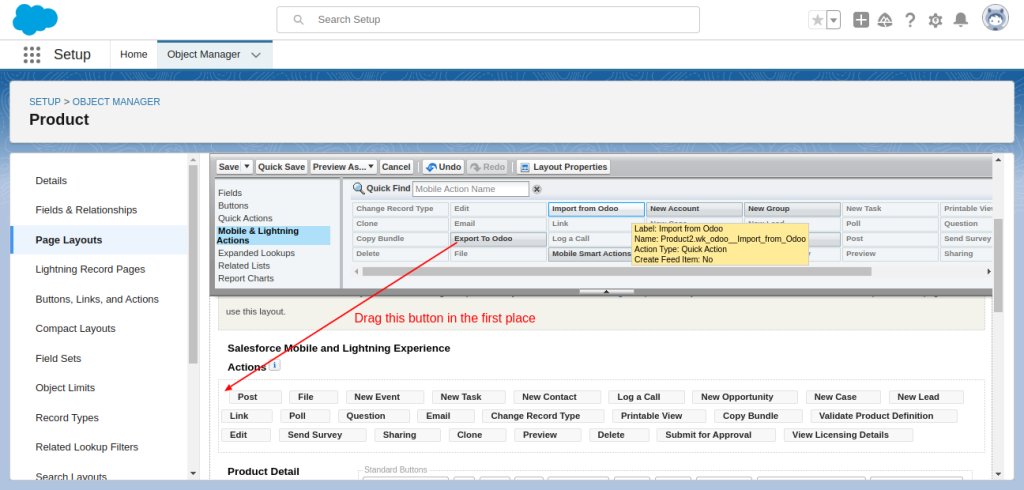Collapse the palette with the handle arrow
This screenshot has height=490, width=1024.
pyautogui.click(x=606, y=291)
